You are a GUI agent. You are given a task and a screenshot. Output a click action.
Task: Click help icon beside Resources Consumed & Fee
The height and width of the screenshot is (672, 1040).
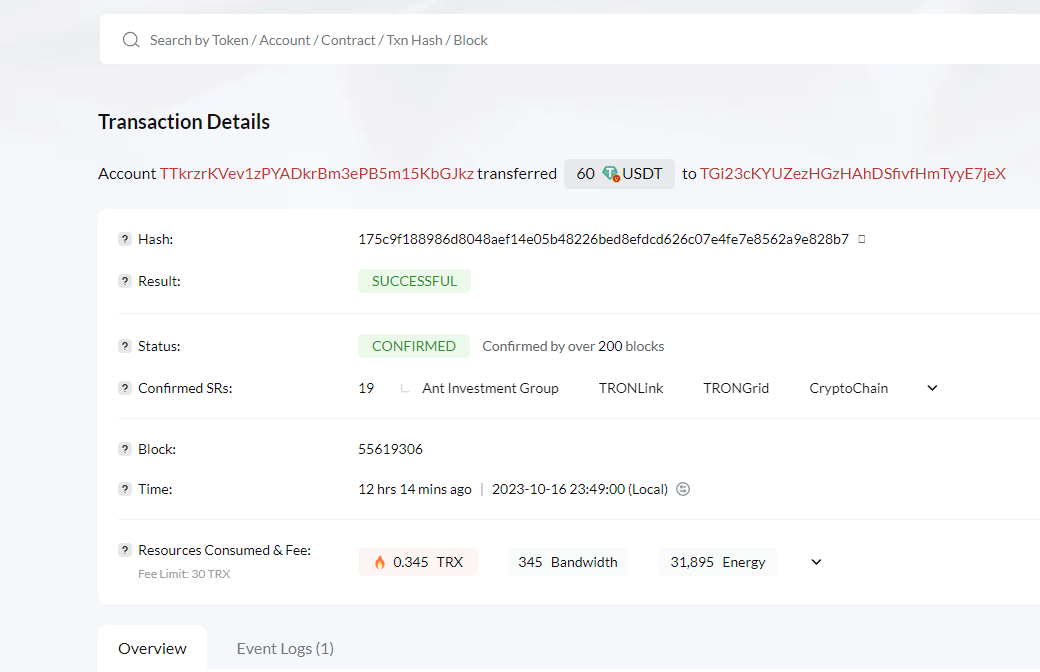point(125,550)
